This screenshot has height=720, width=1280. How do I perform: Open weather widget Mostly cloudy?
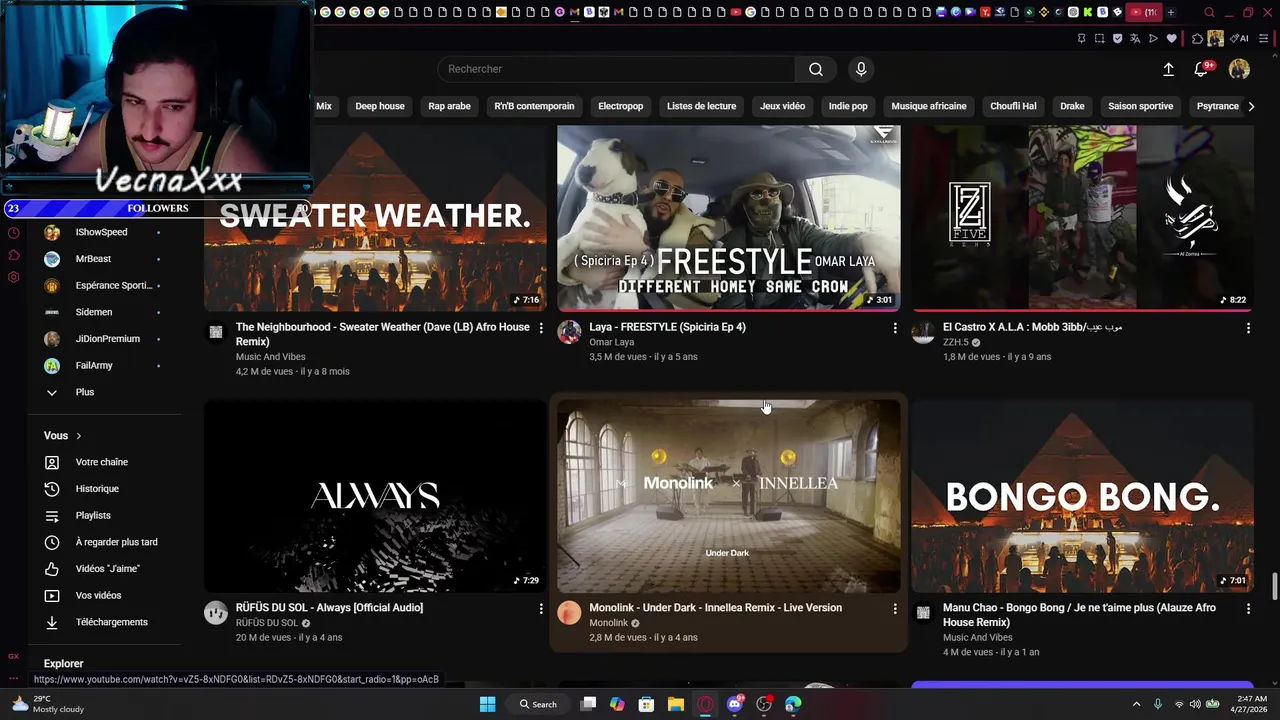(47, 704)
